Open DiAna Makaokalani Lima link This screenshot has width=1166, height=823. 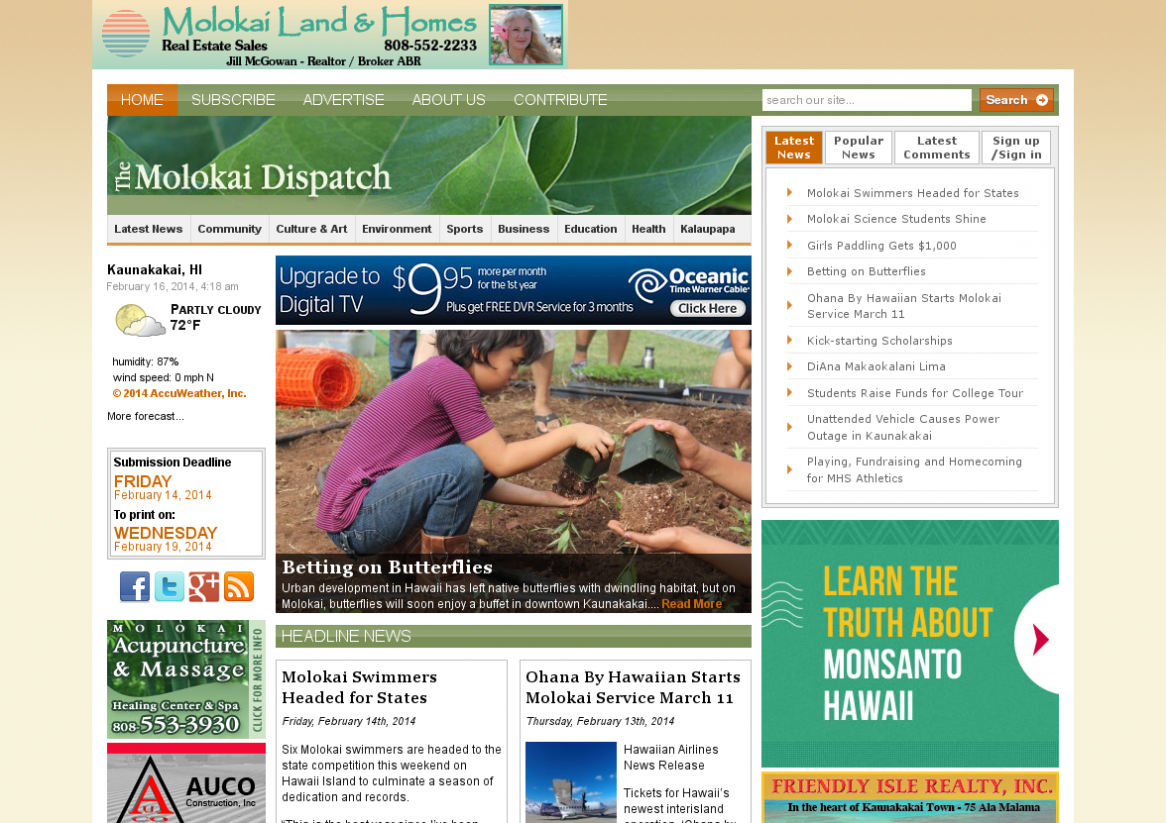876,367
